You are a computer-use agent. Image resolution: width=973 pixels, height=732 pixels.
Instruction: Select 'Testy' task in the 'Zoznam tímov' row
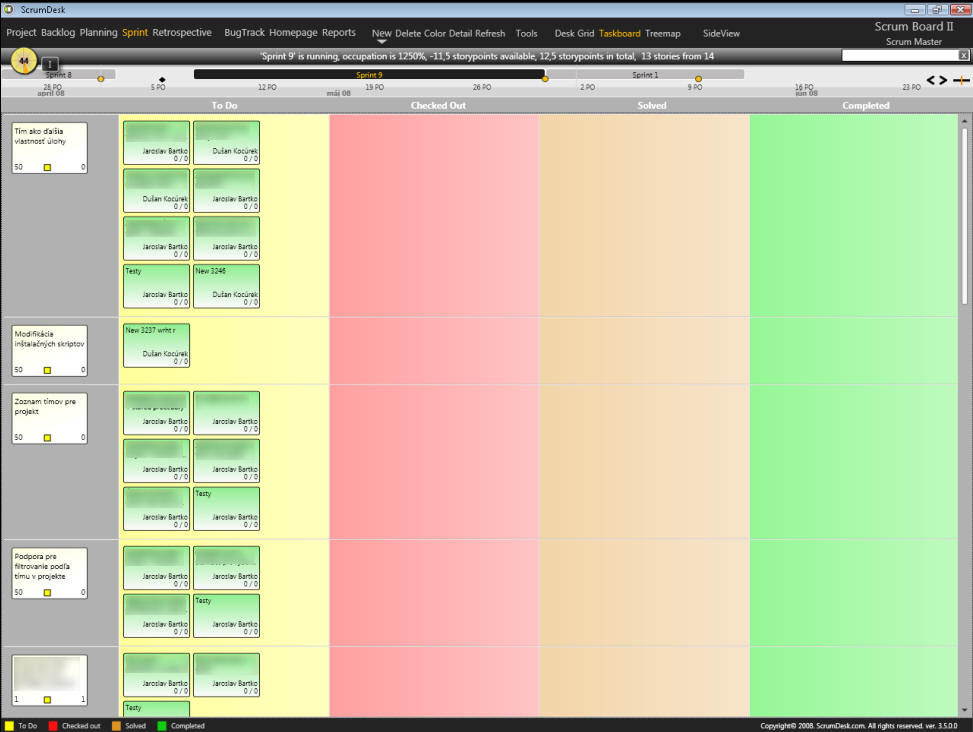click(226, 509)
